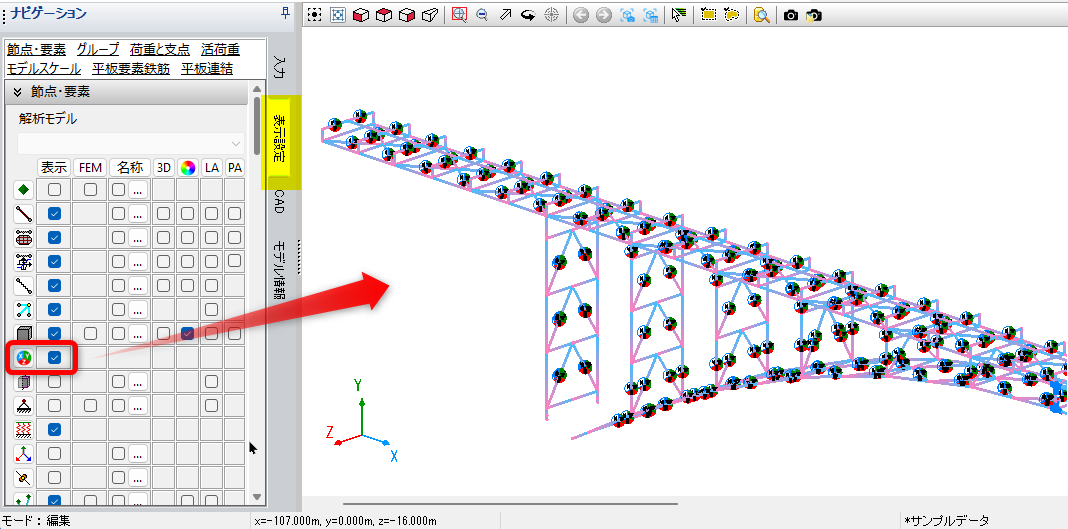This screenshot has height=529, width=1068.
Task: Choose the lasso selection tool
Action: tap(732, 14)
